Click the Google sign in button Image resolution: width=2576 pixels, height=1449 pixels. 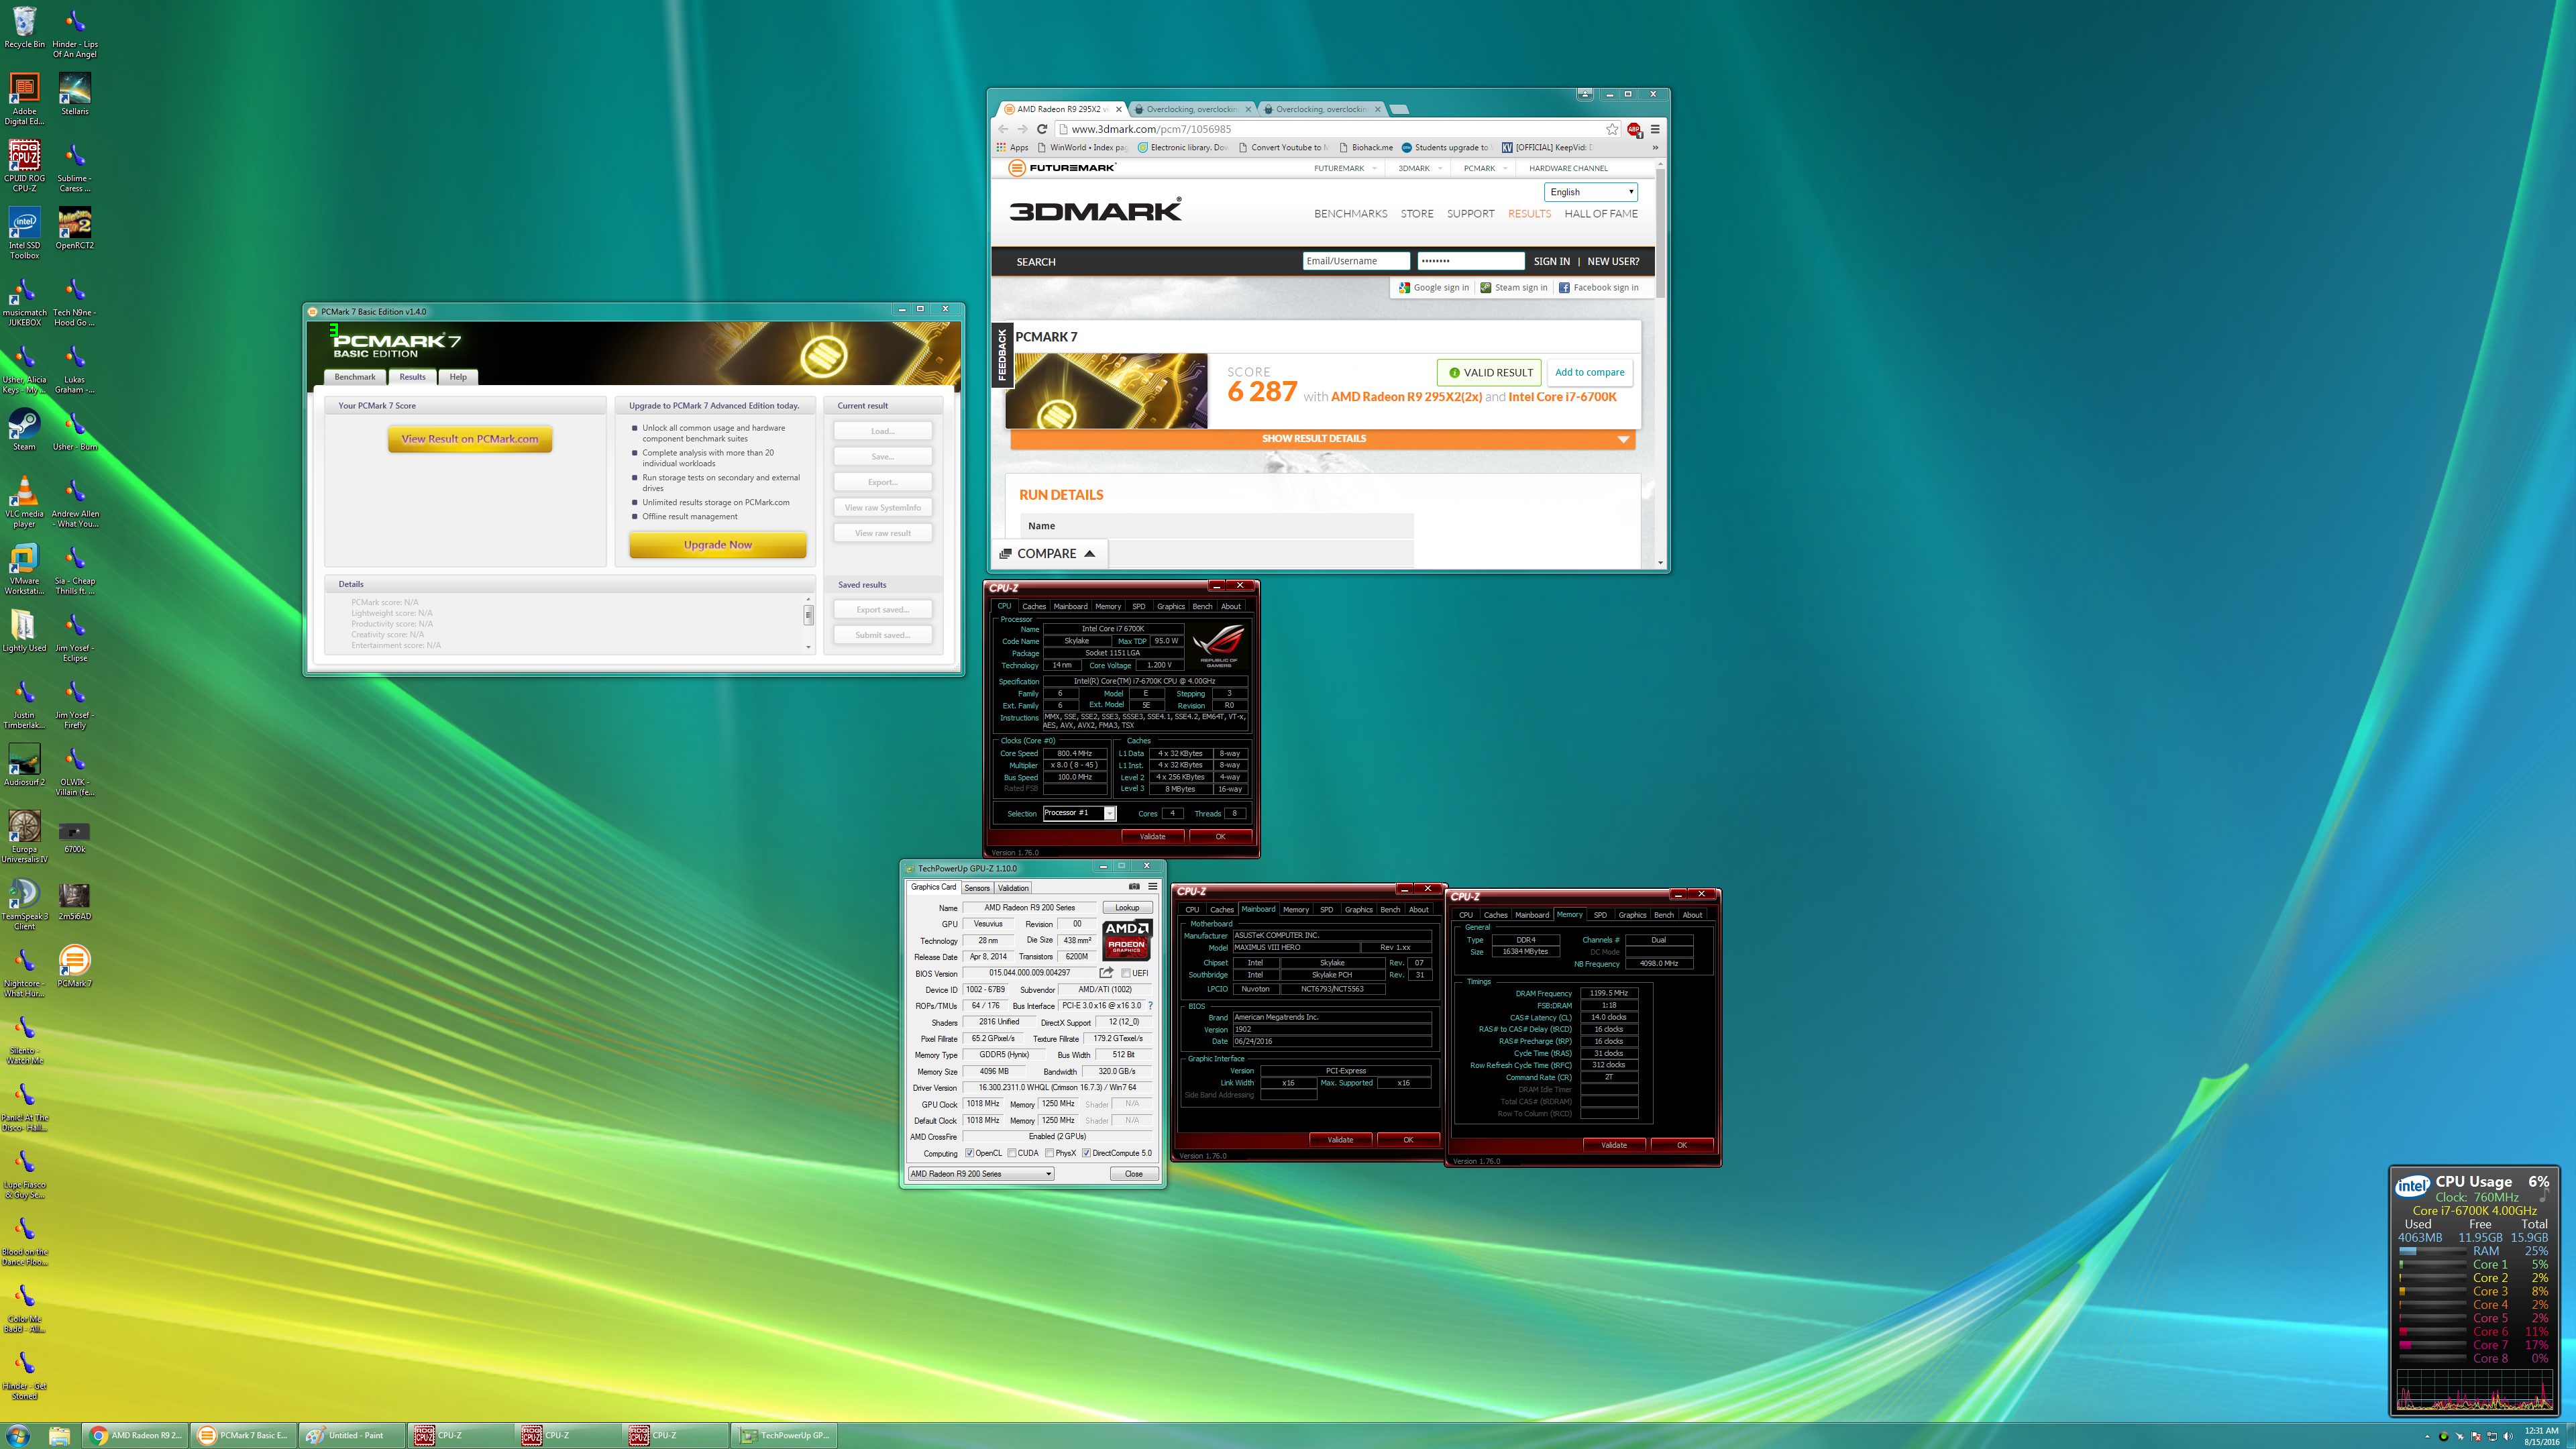click(x=1433, y=287)
